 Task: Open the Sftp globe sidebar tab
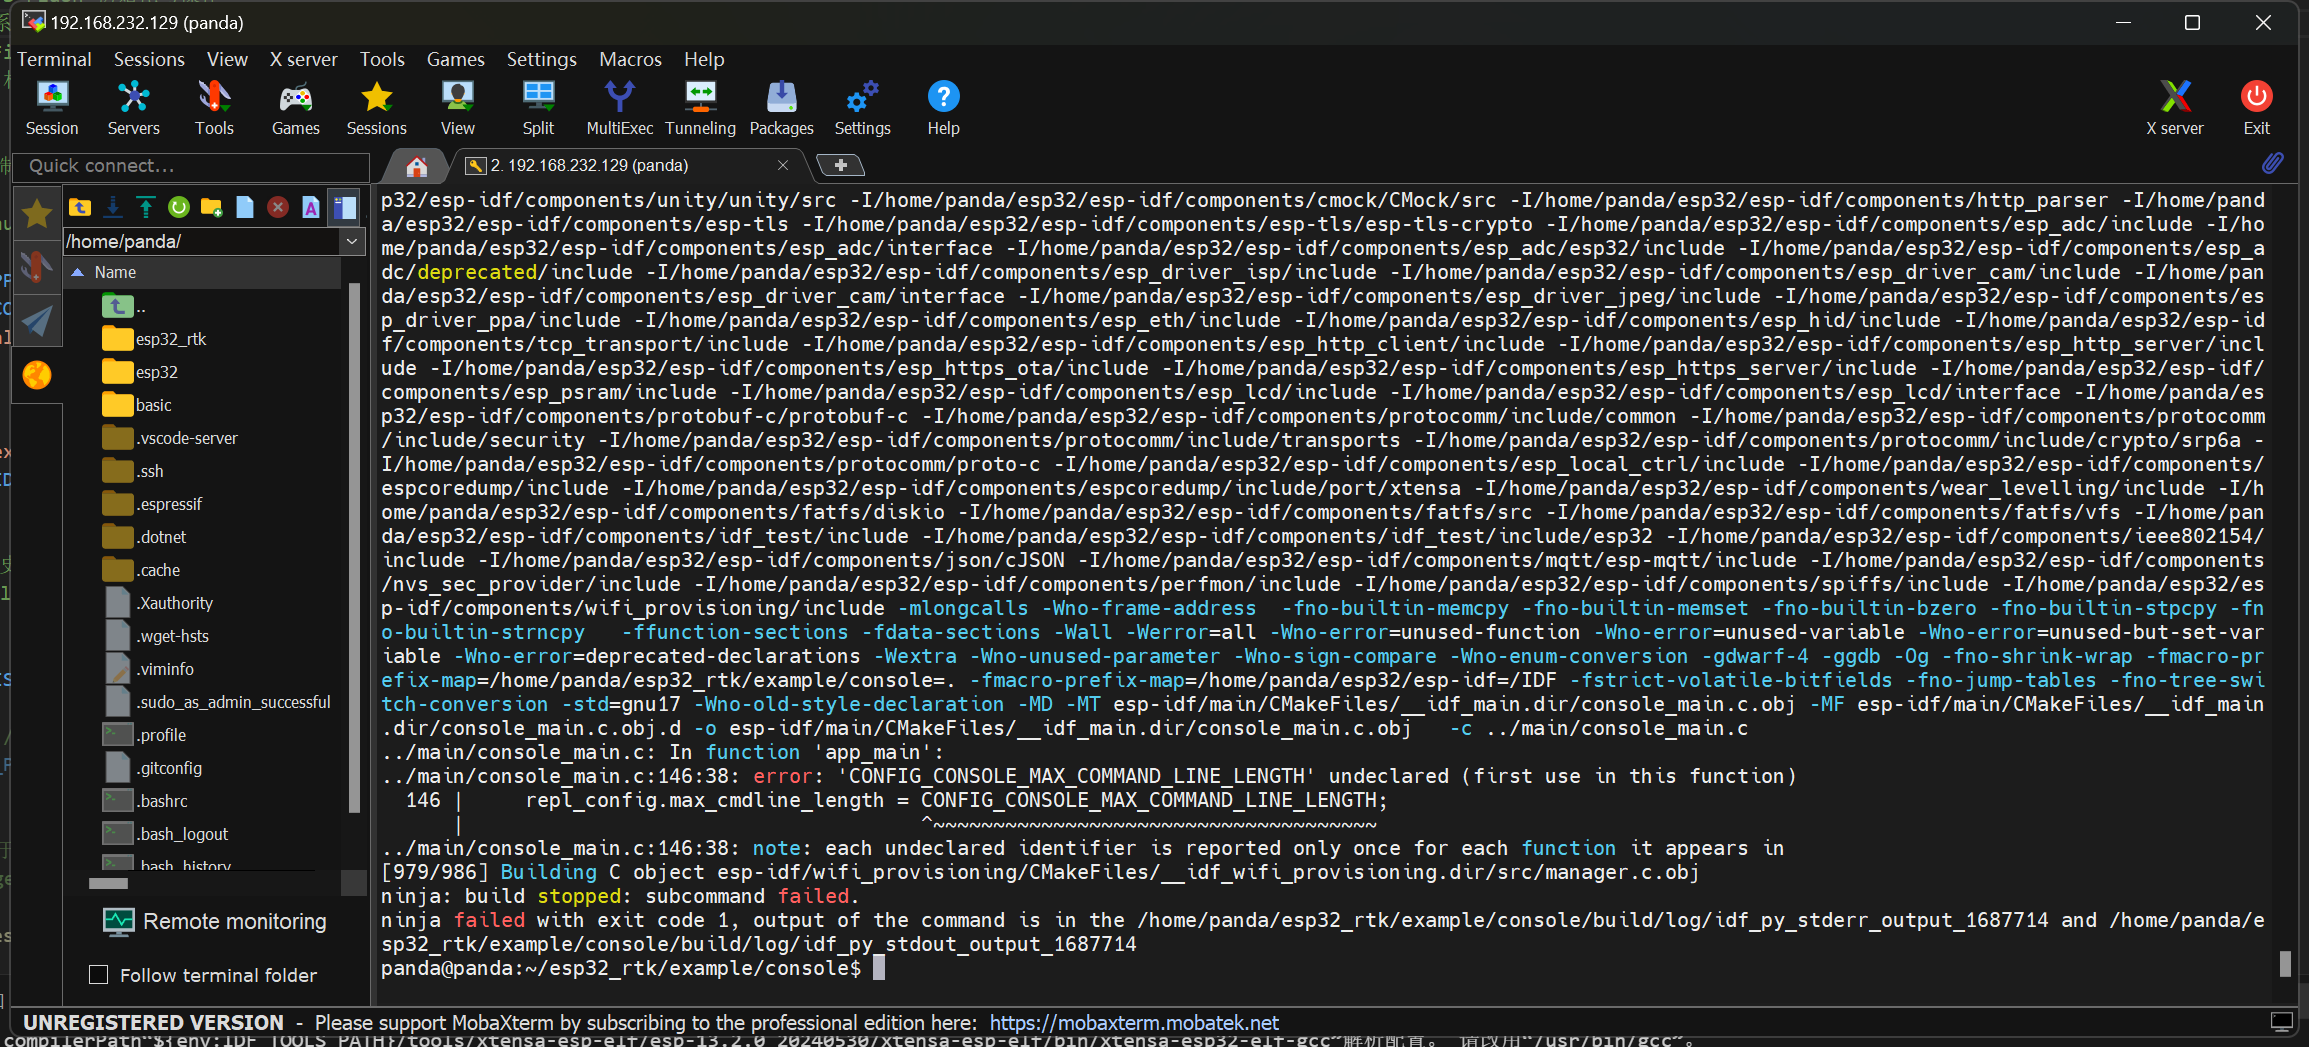[x=37, y=375]
